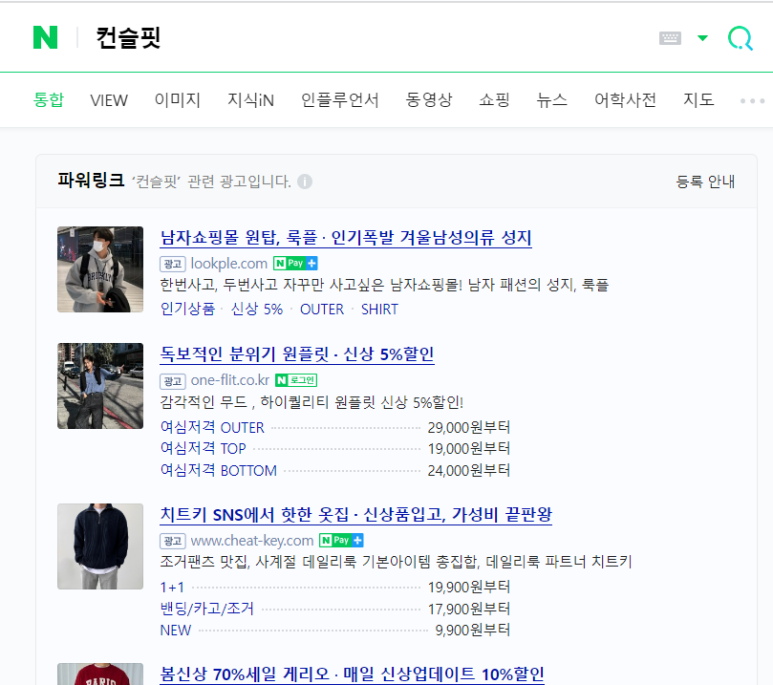Switch to the 인플루언서 tab
Image resolution: width=773 pixels, height=685 pixels.
(x=340, y=100)
